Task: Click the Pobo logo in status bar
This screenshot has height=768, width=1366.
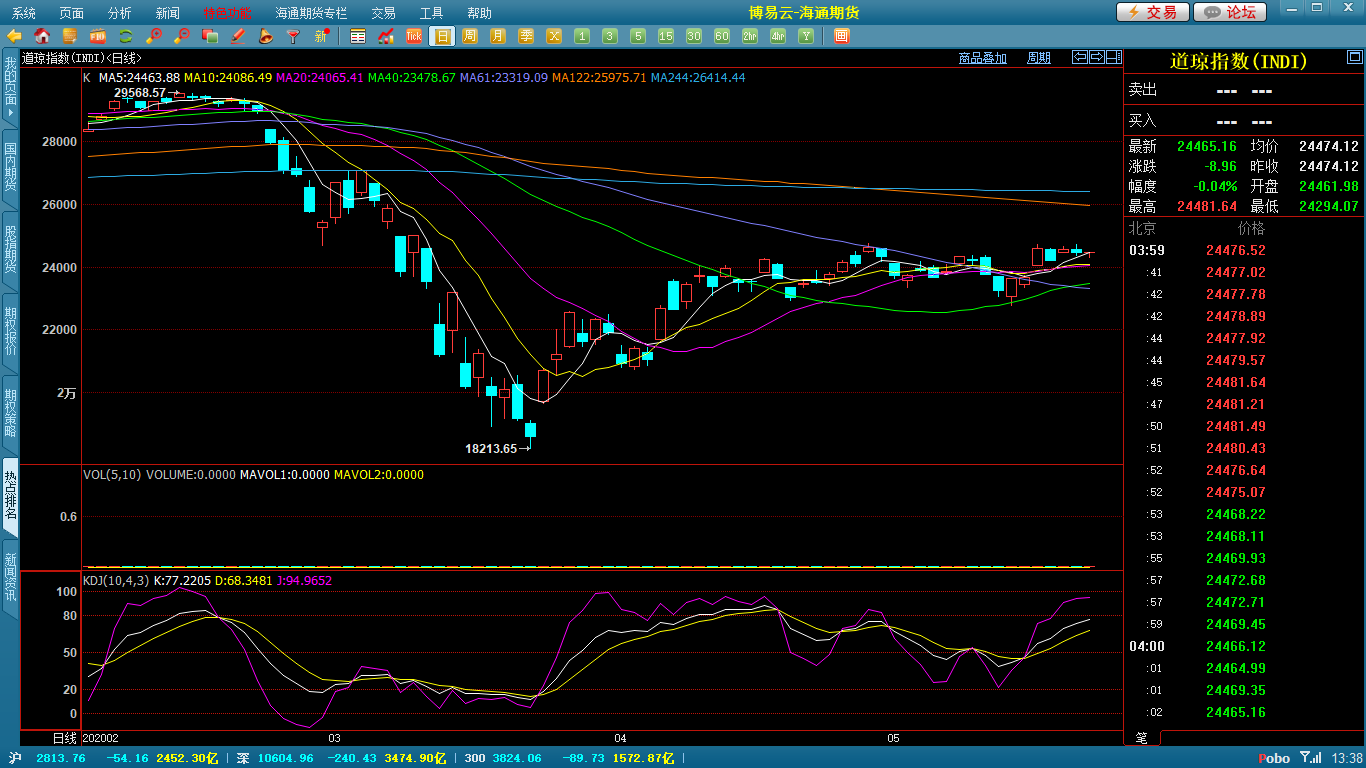Action: [x=1274, y=758]
